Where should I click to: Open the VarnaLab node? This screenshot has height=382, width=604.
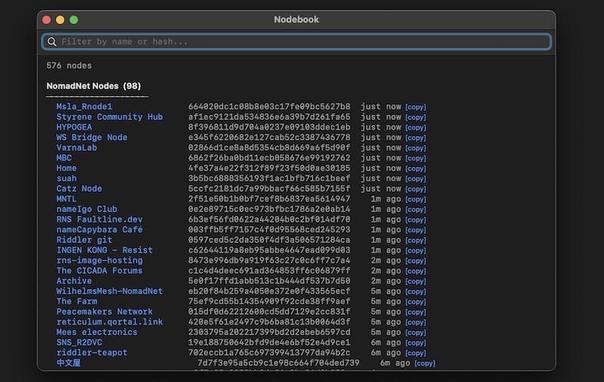[x=77, y=147]
